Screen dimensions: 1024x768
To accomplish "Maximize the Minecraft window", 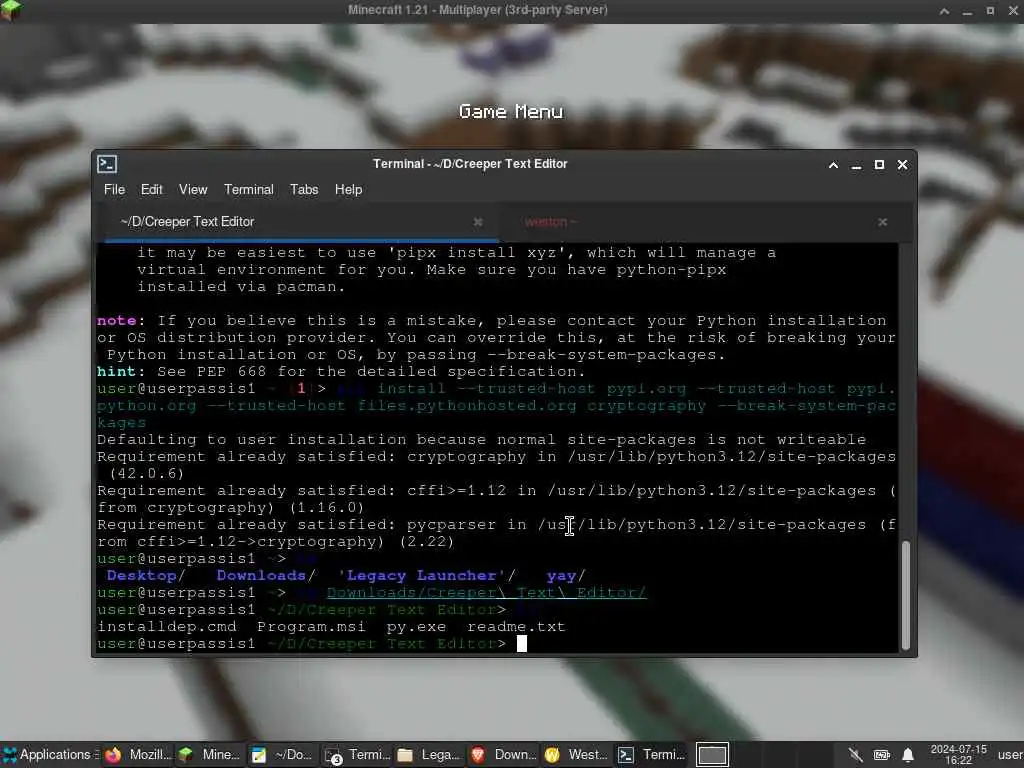I will (990, 10).
